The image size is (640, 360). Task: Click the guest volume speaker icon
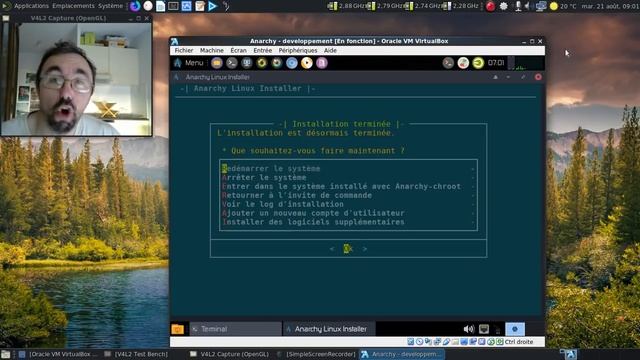[x=469, y=329]
